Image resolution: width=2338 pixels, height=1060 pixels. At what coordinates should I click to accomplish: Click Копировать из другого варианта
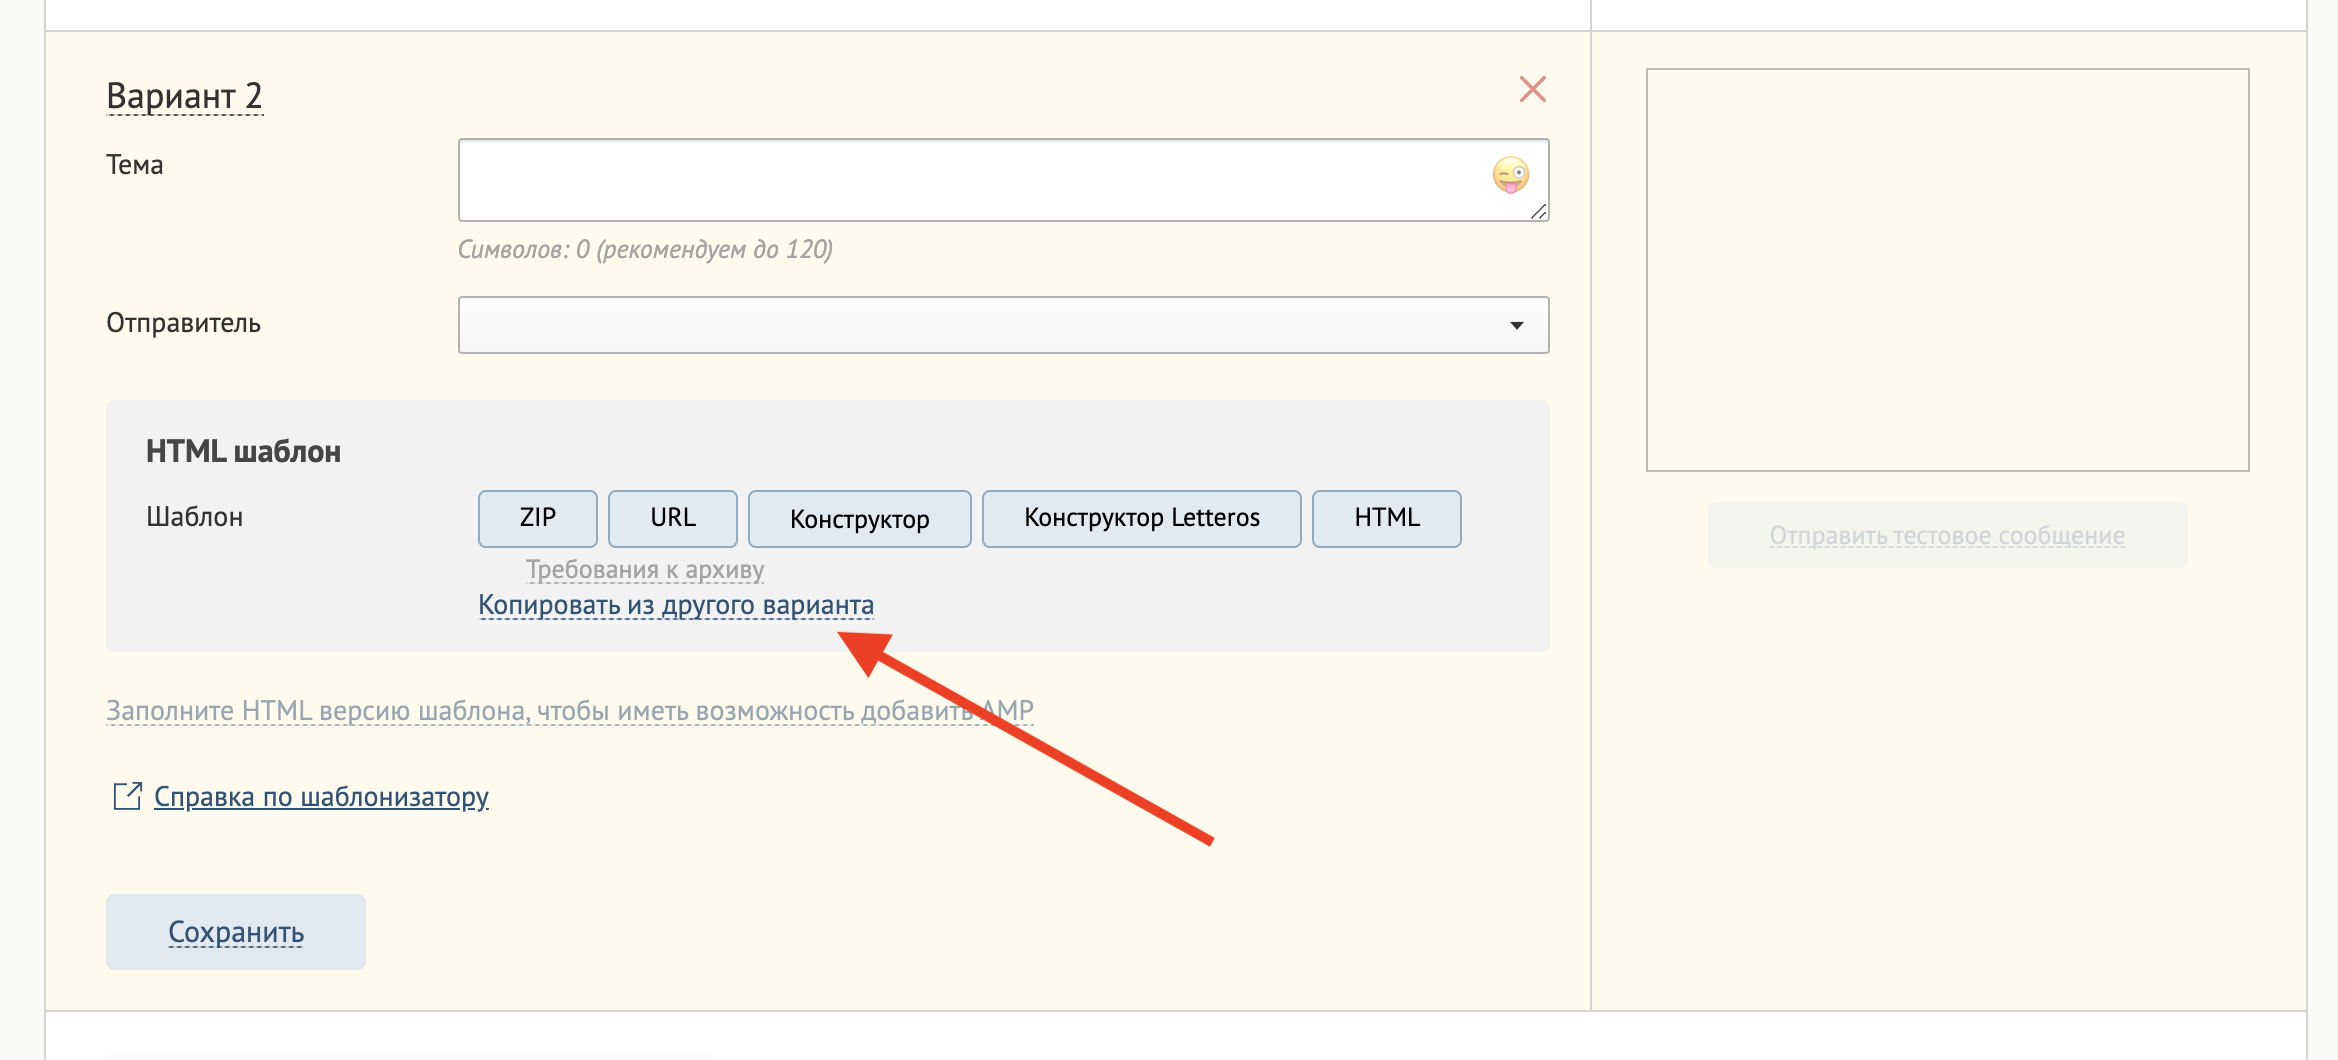pos(676,605)
